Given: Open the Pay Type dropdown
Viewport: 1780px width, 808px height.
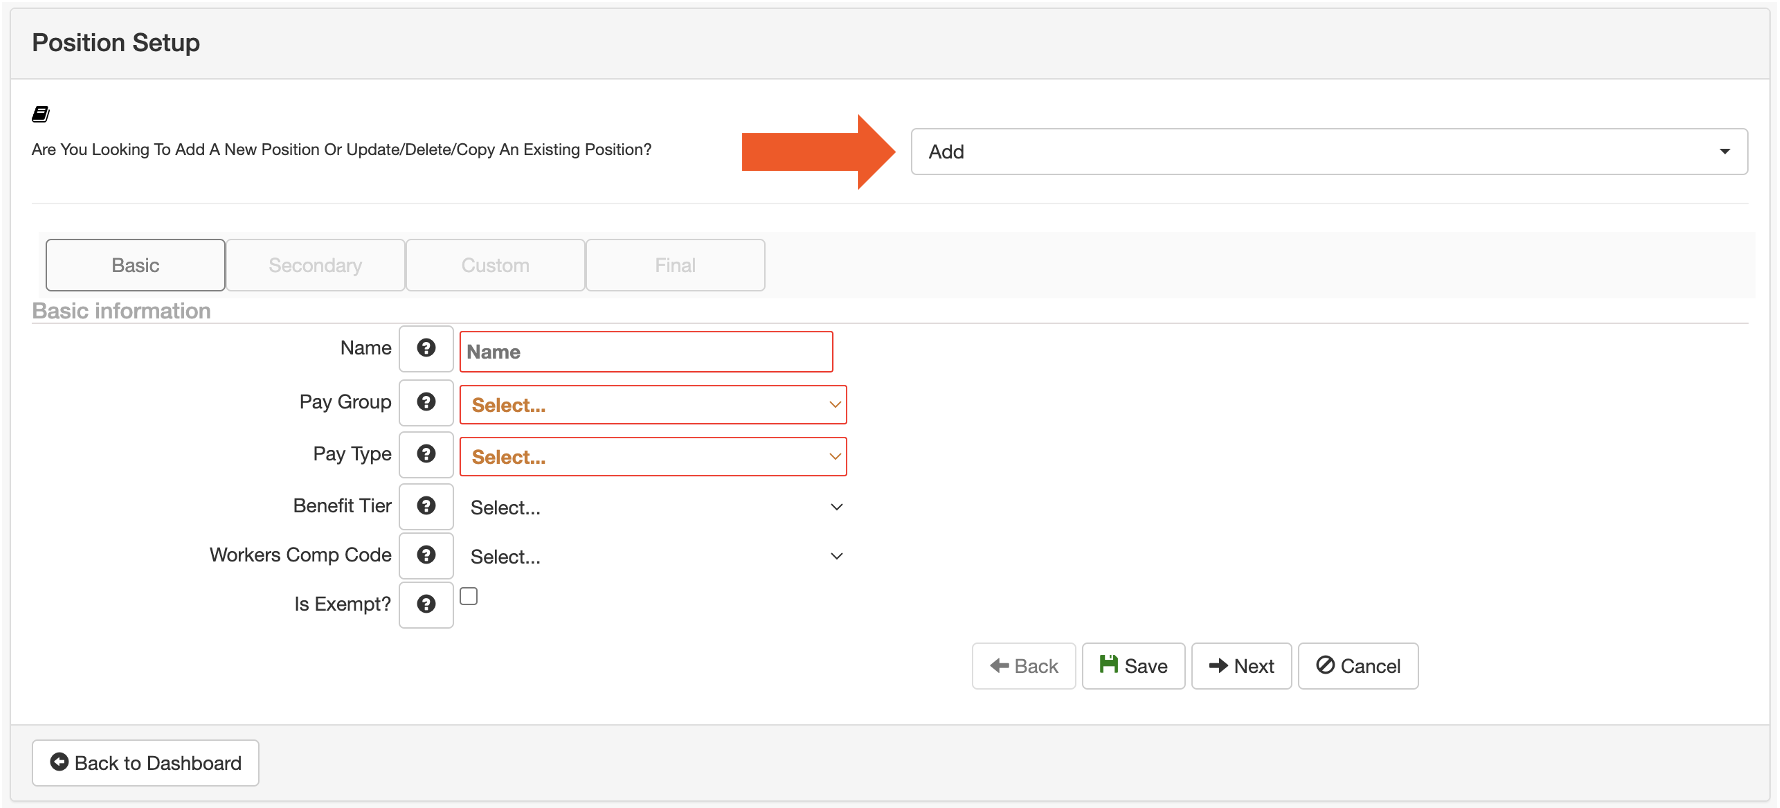Looking at the screenshot, I should click(653, 457).
